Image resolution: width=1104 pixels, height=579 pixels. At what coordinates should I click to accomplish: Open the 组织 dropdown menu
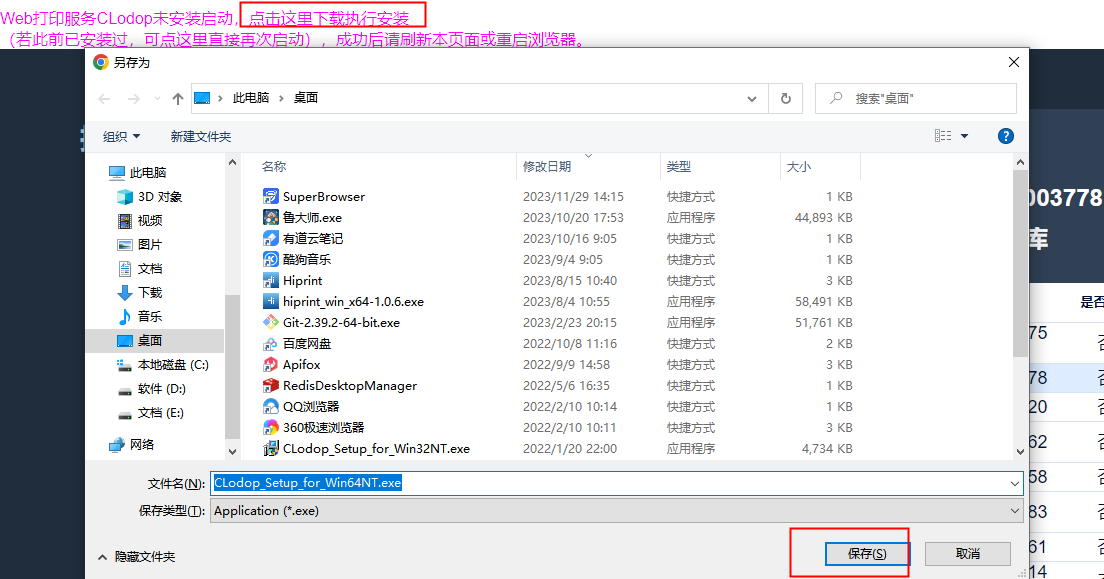(x=122, y=136)
